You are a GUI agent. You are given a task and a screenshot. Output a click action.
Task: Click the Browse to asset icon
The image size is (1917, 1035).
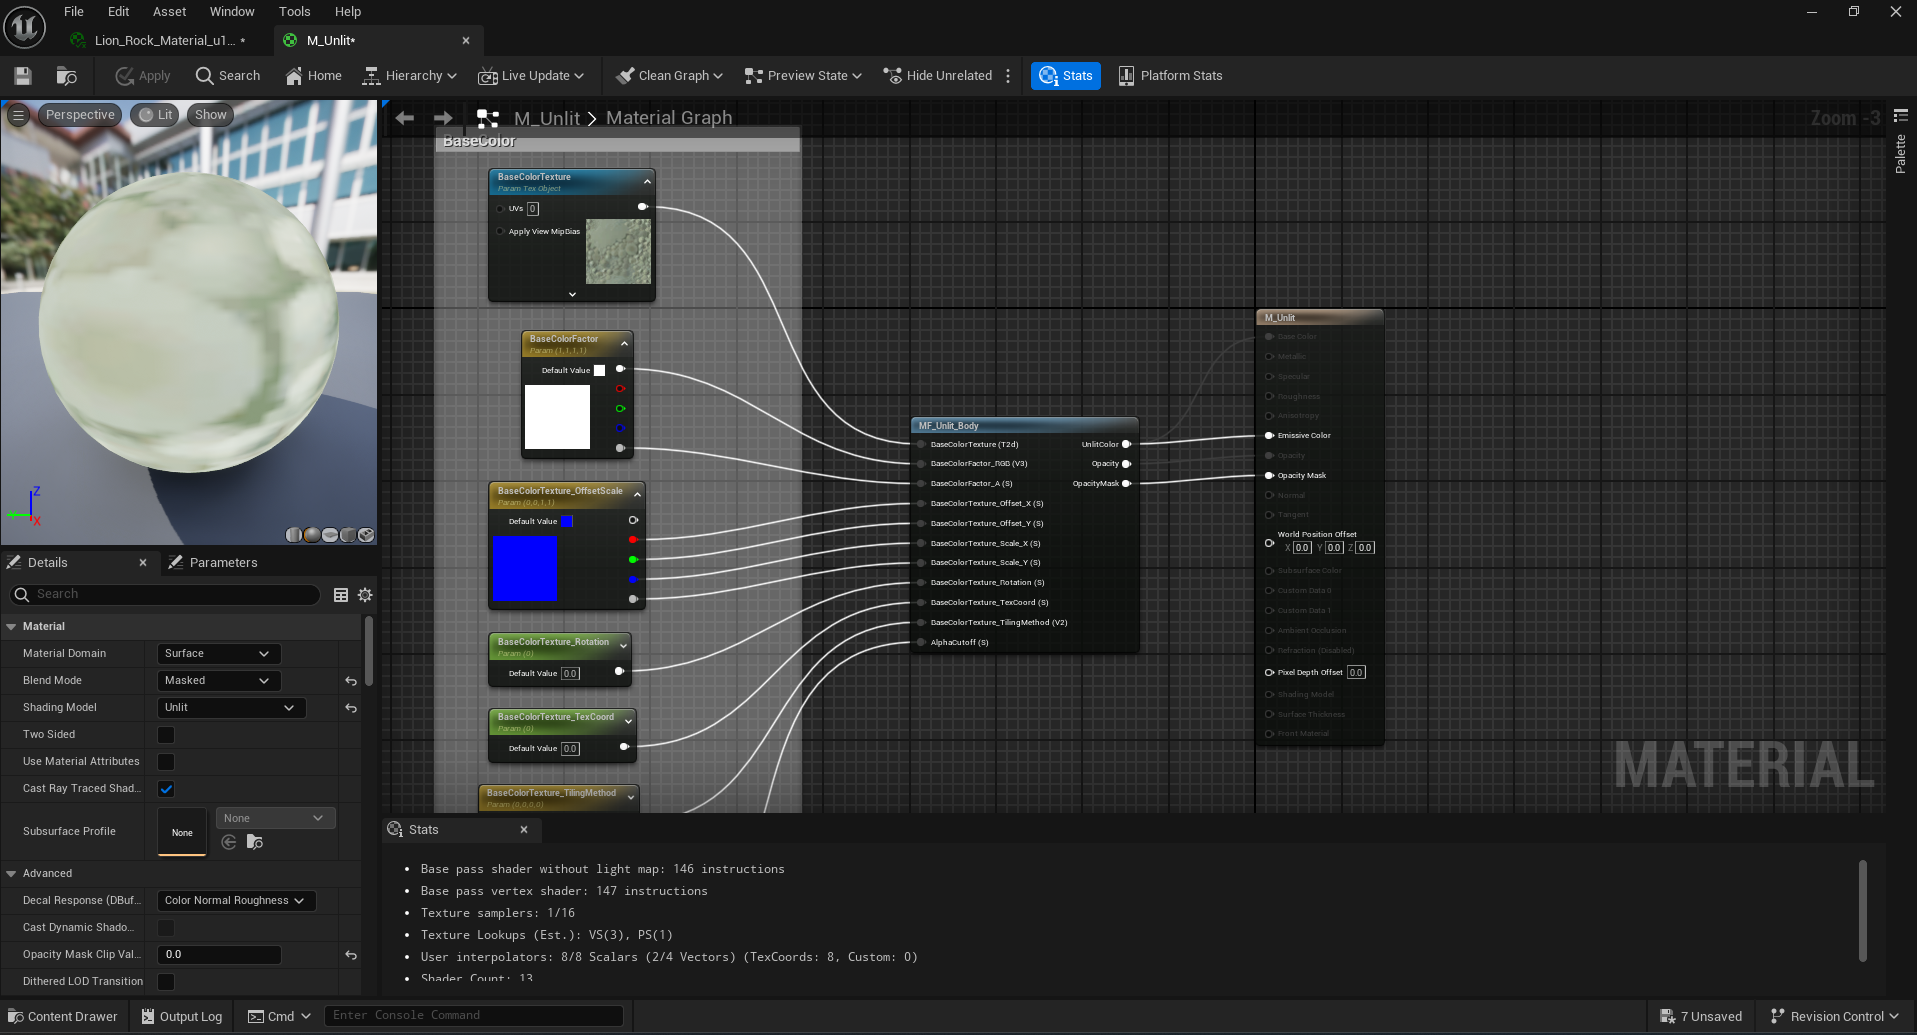pyautogui.click(x=67, y=76)
